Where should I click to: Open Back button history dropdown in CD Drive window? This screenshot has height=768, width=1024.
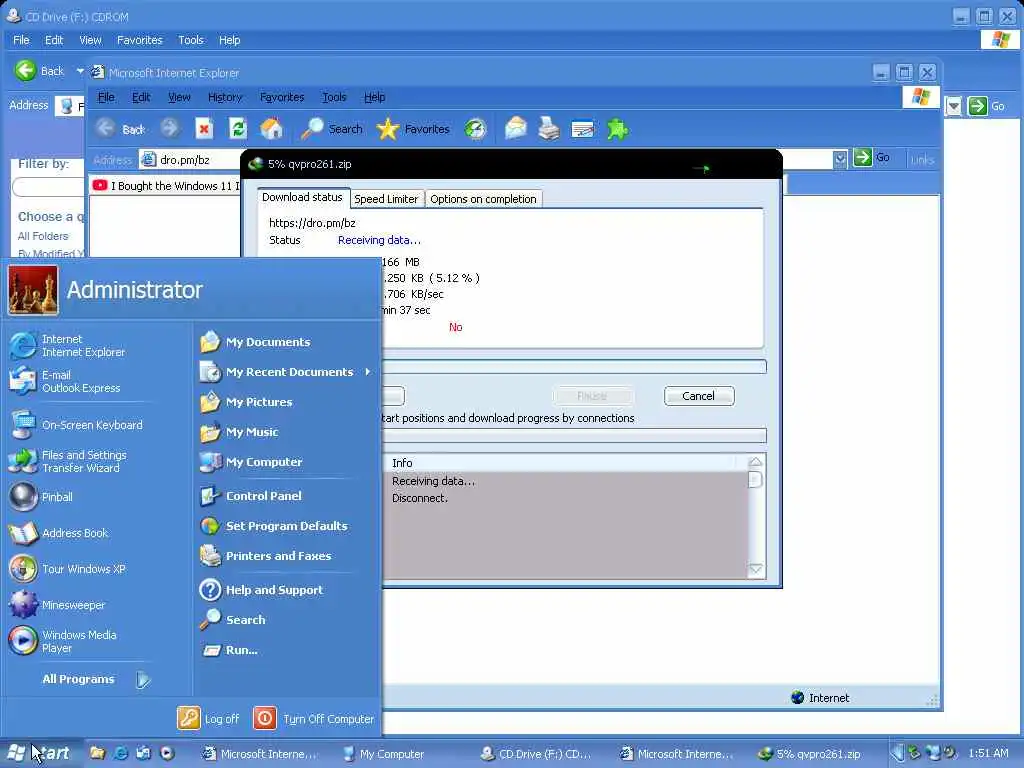point(80,71)
